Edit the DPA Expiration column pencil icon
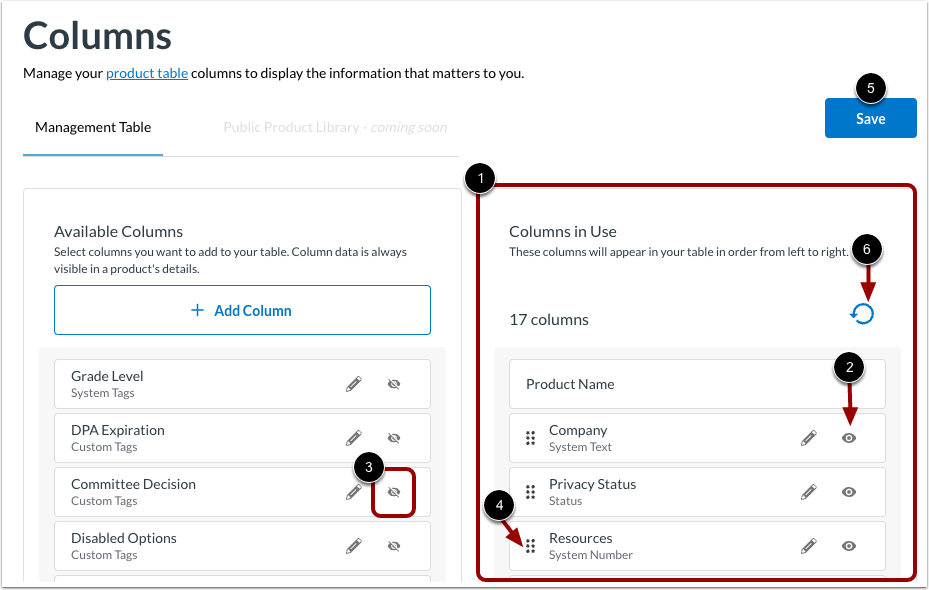This screenshot has width=929, height=590. coord(354,438)
